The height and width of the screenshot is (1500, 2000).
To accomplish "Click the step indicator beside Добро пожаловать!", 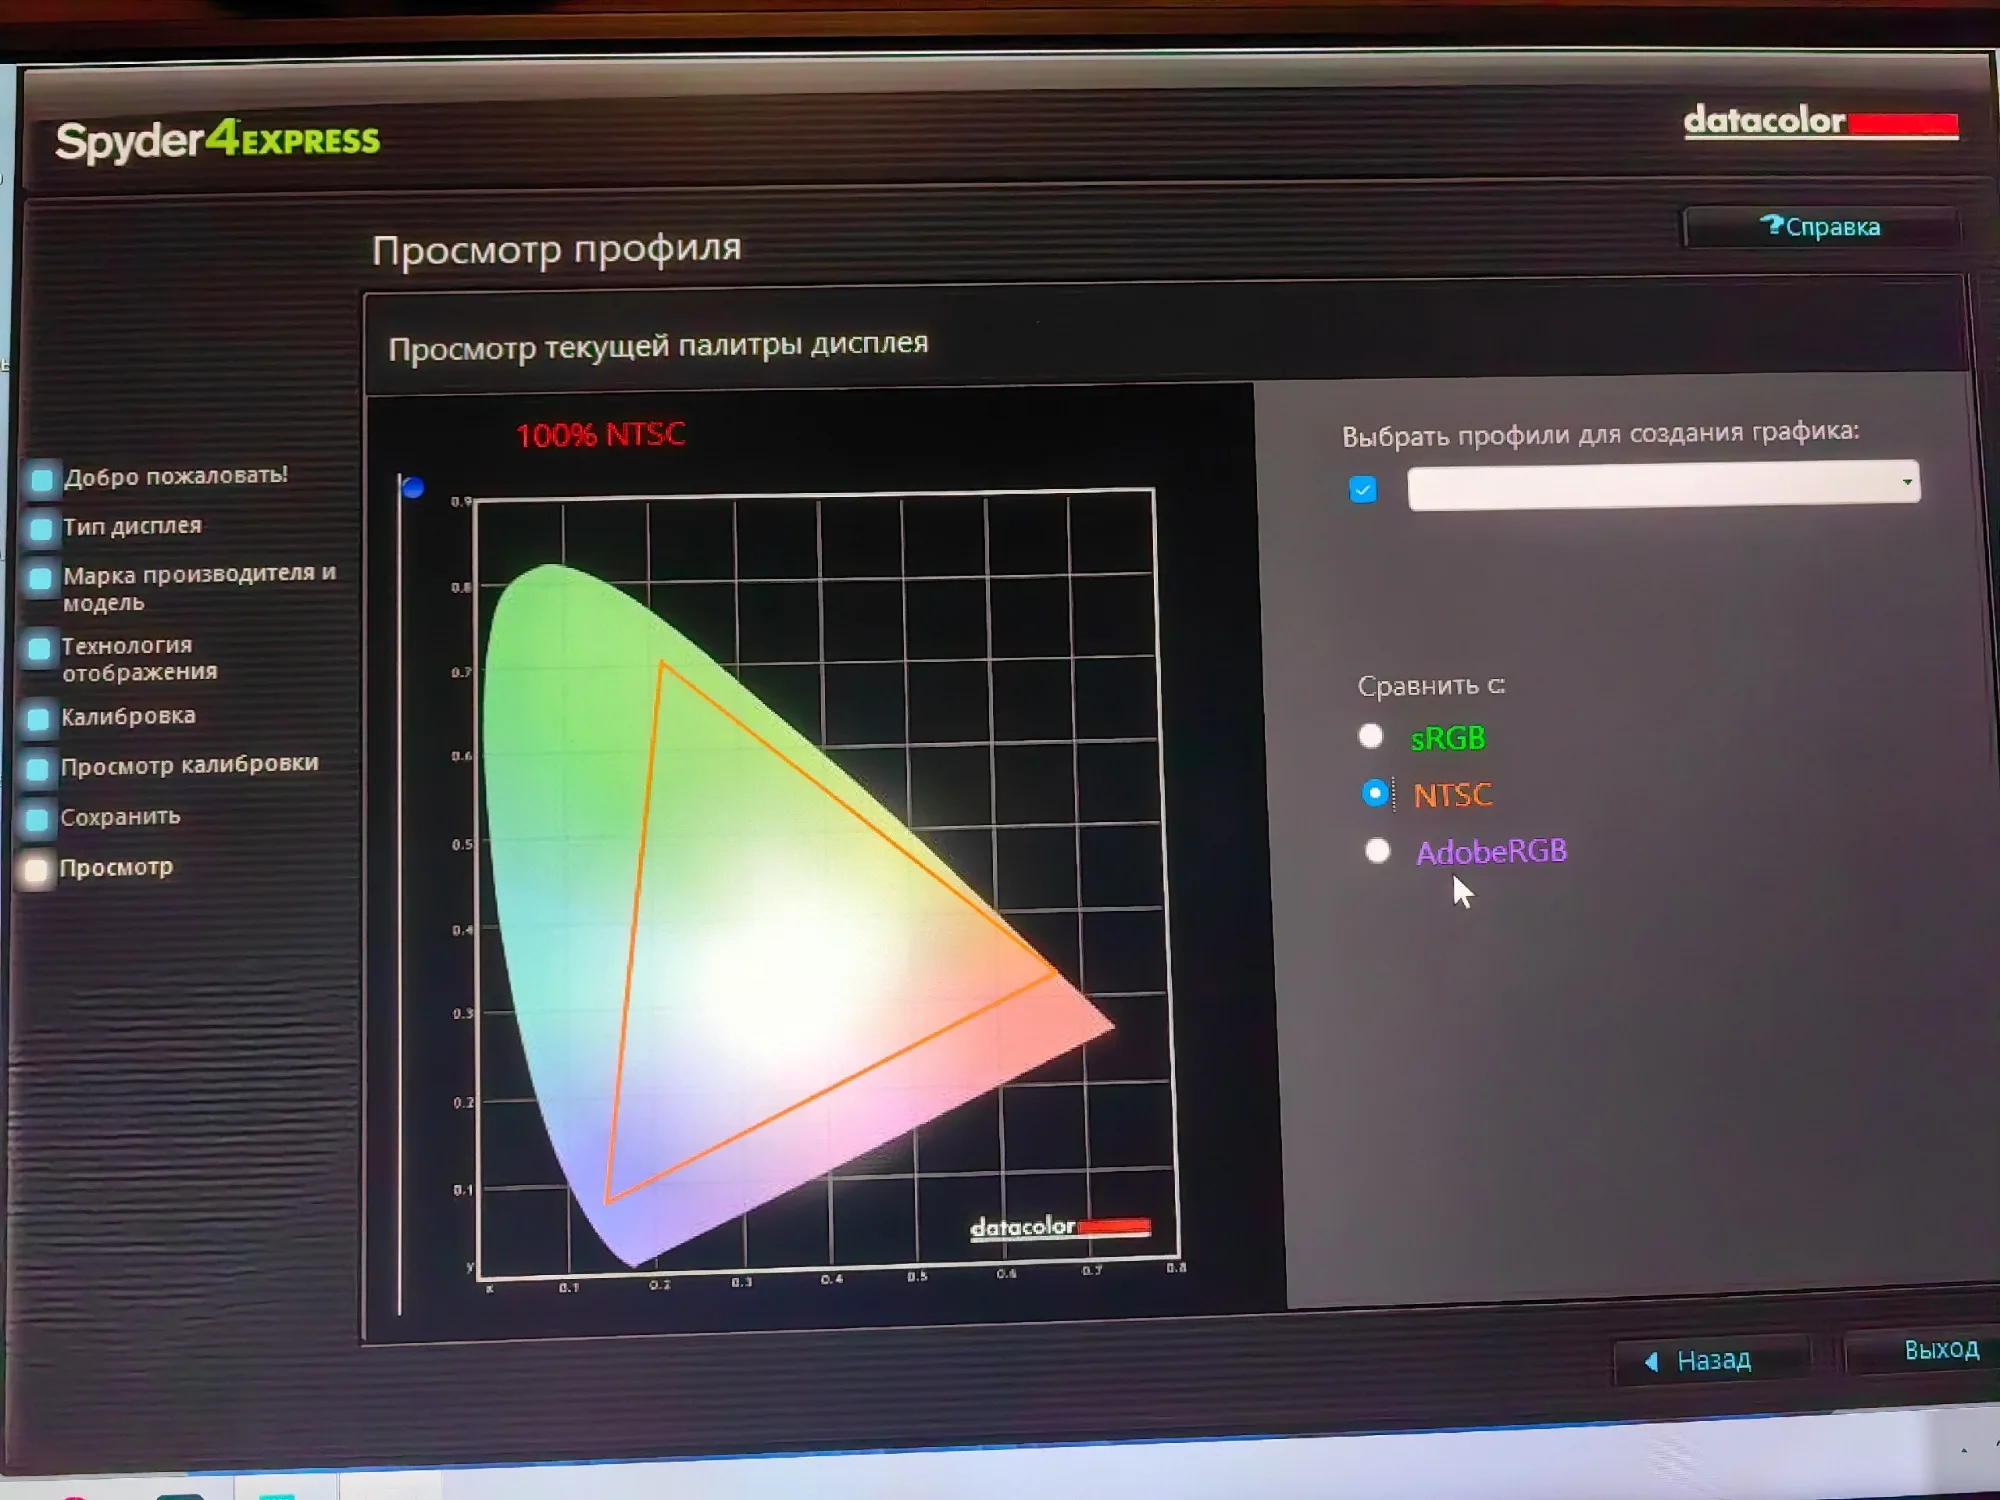I will click(42, 479).
